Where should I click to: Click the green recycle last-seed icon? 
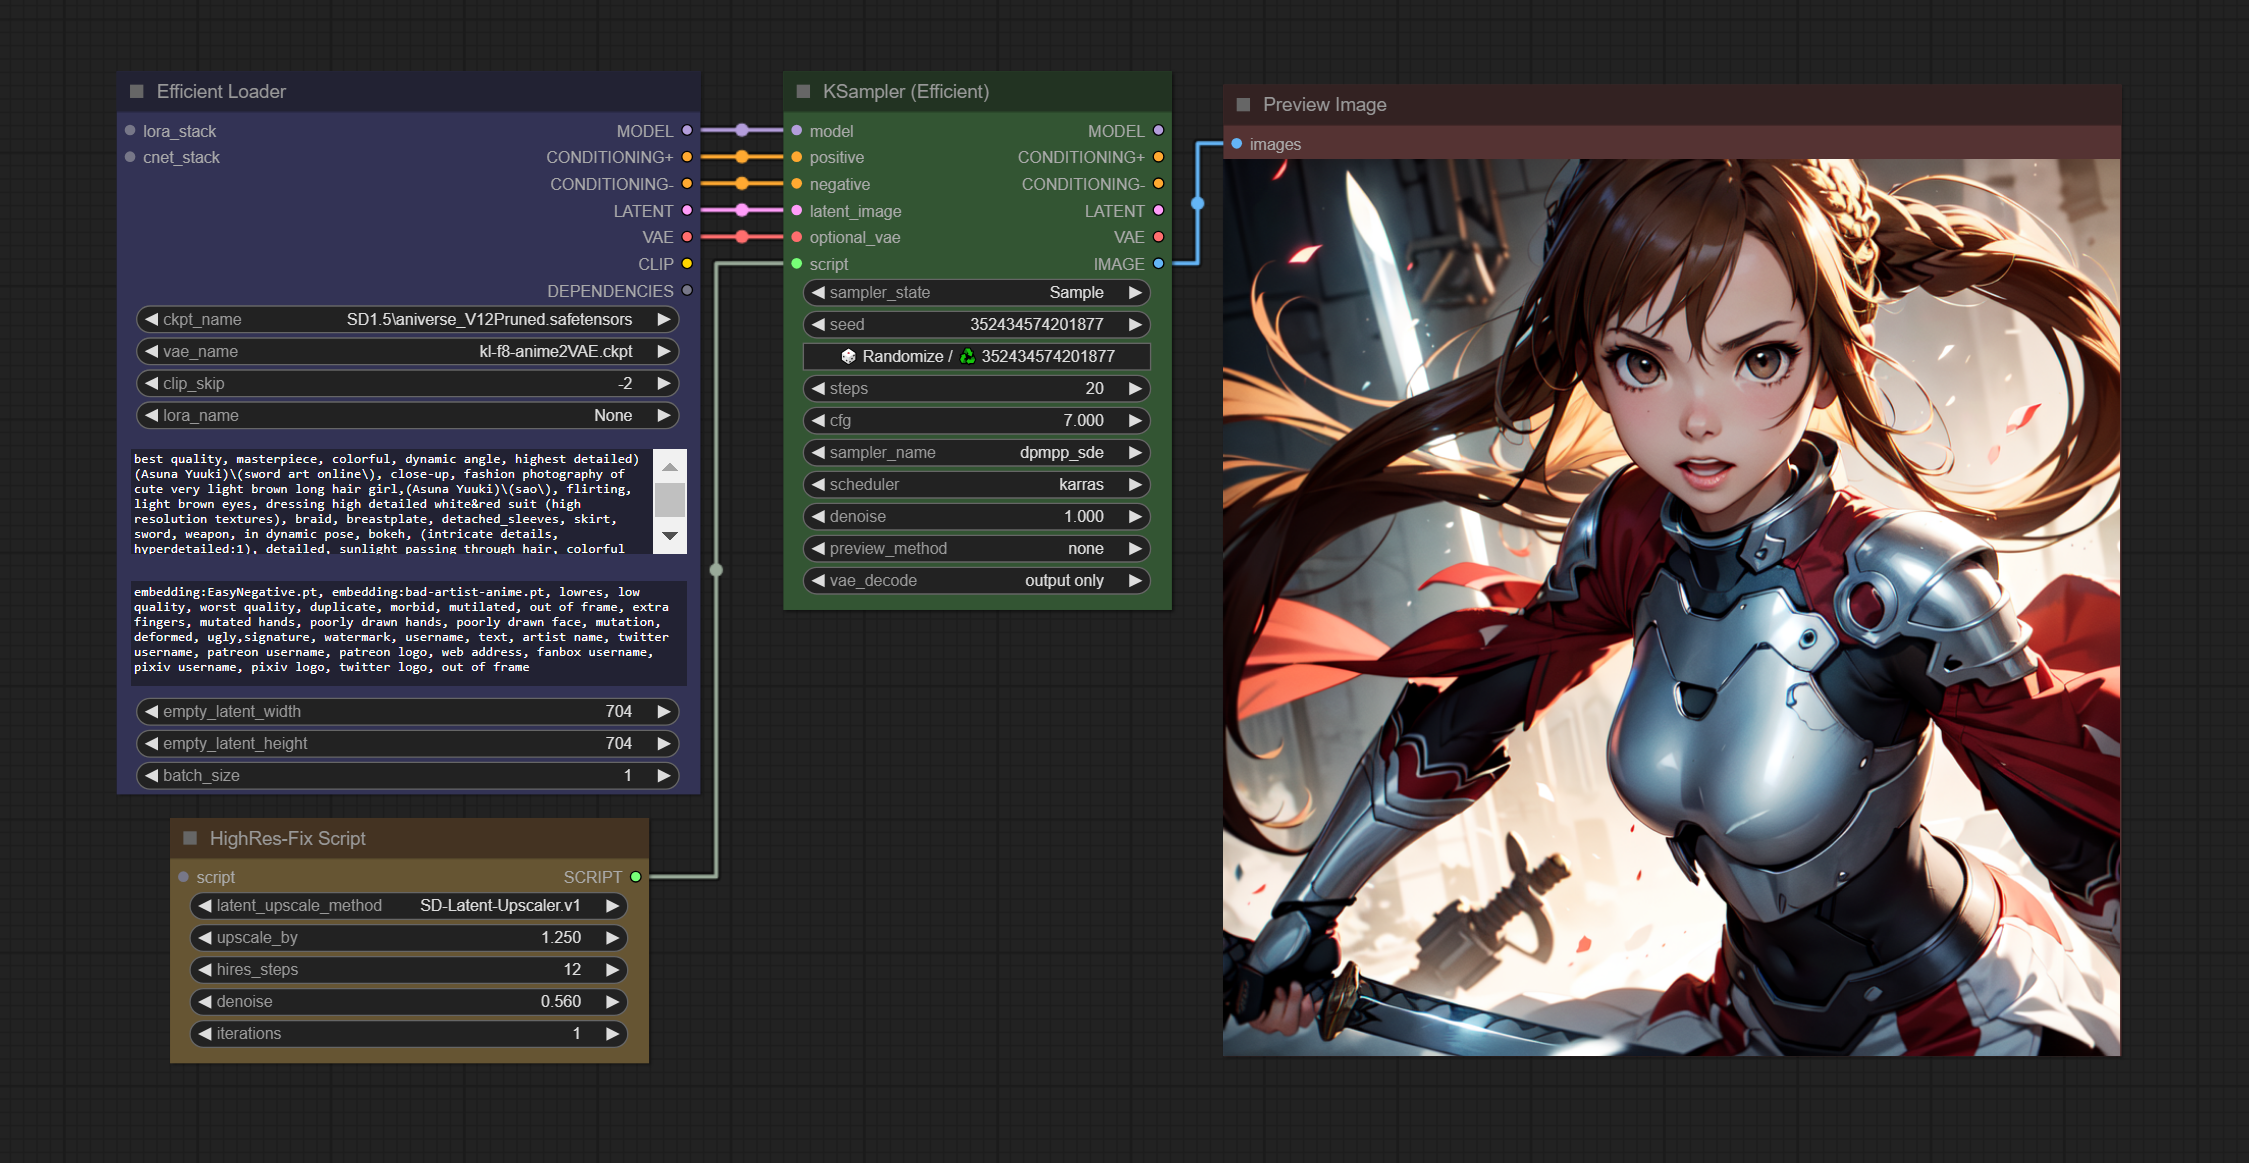pyautogui.click(x=967, y=356)
